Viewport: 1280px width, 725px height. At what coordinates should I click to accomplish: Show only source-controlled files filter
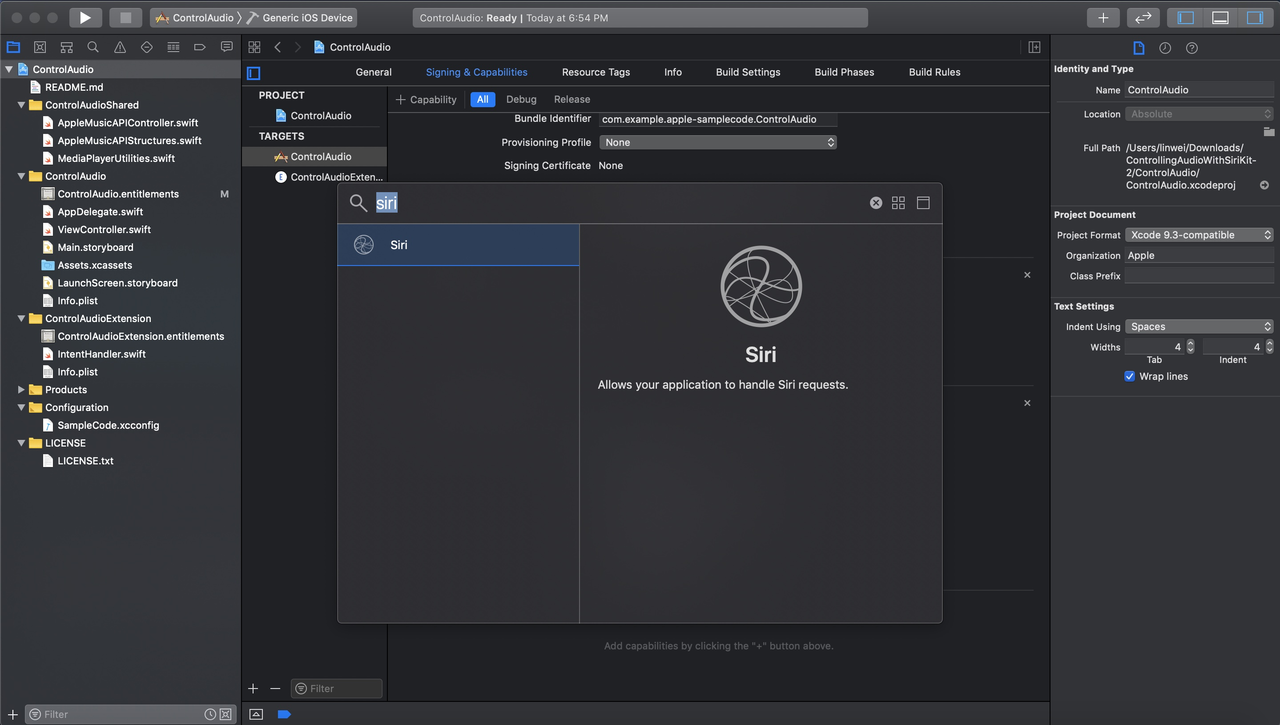(x=226, y=714)
